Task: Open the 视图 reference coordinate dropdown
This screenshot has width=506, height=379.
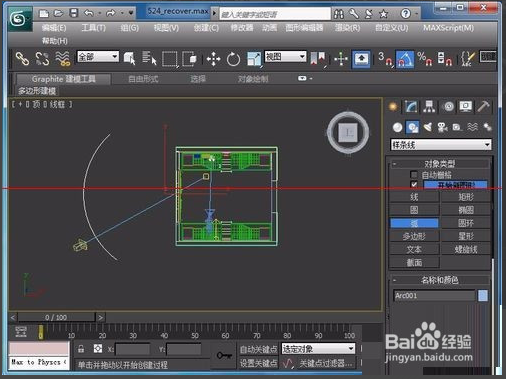Action: (285, 57)
